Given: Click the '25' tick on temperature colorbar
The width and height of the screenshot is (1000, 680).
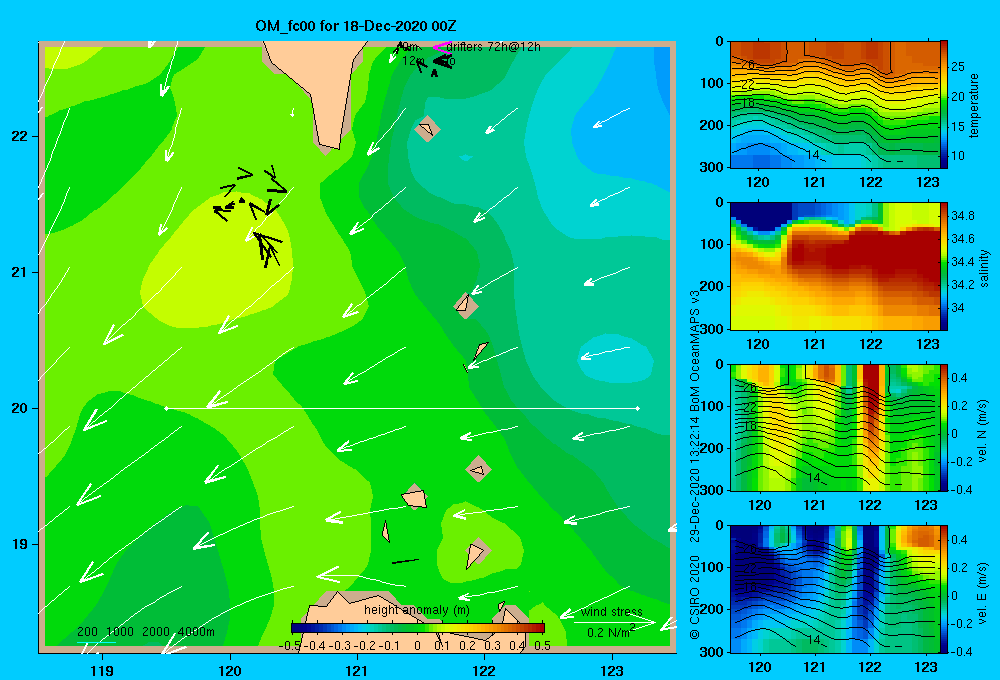Looking at the screenshot, I should [x=958, y=67].
